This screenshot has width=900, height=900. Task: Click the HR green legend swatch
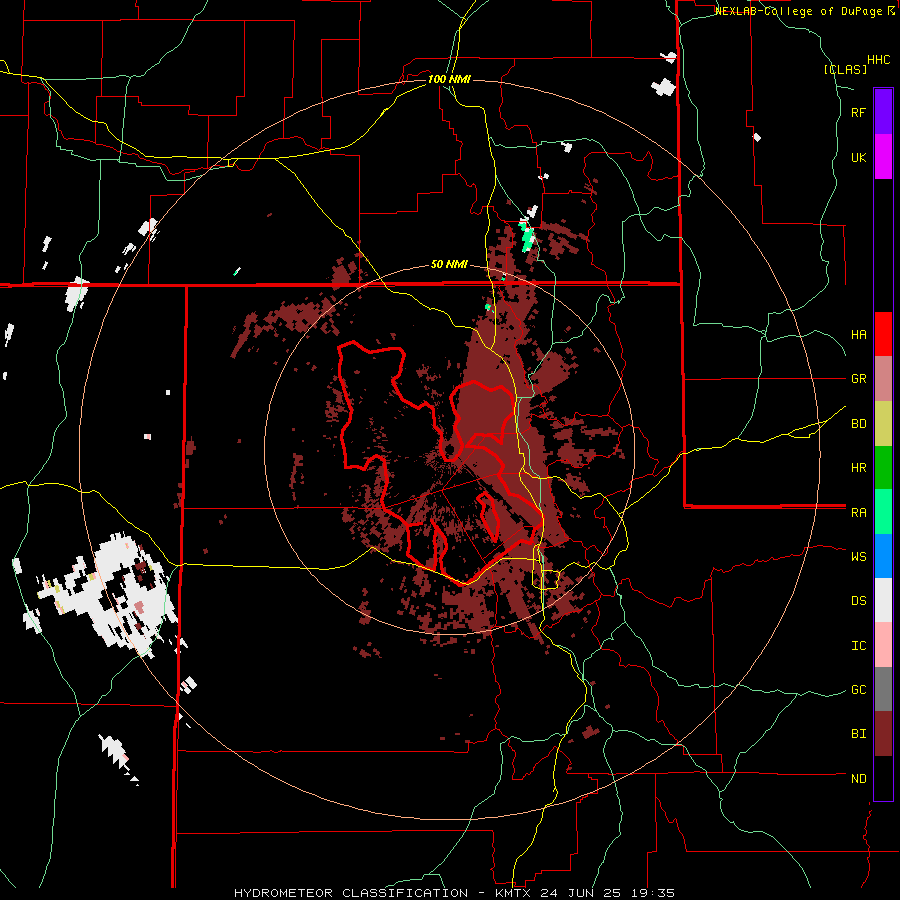(x=883, y=468)
